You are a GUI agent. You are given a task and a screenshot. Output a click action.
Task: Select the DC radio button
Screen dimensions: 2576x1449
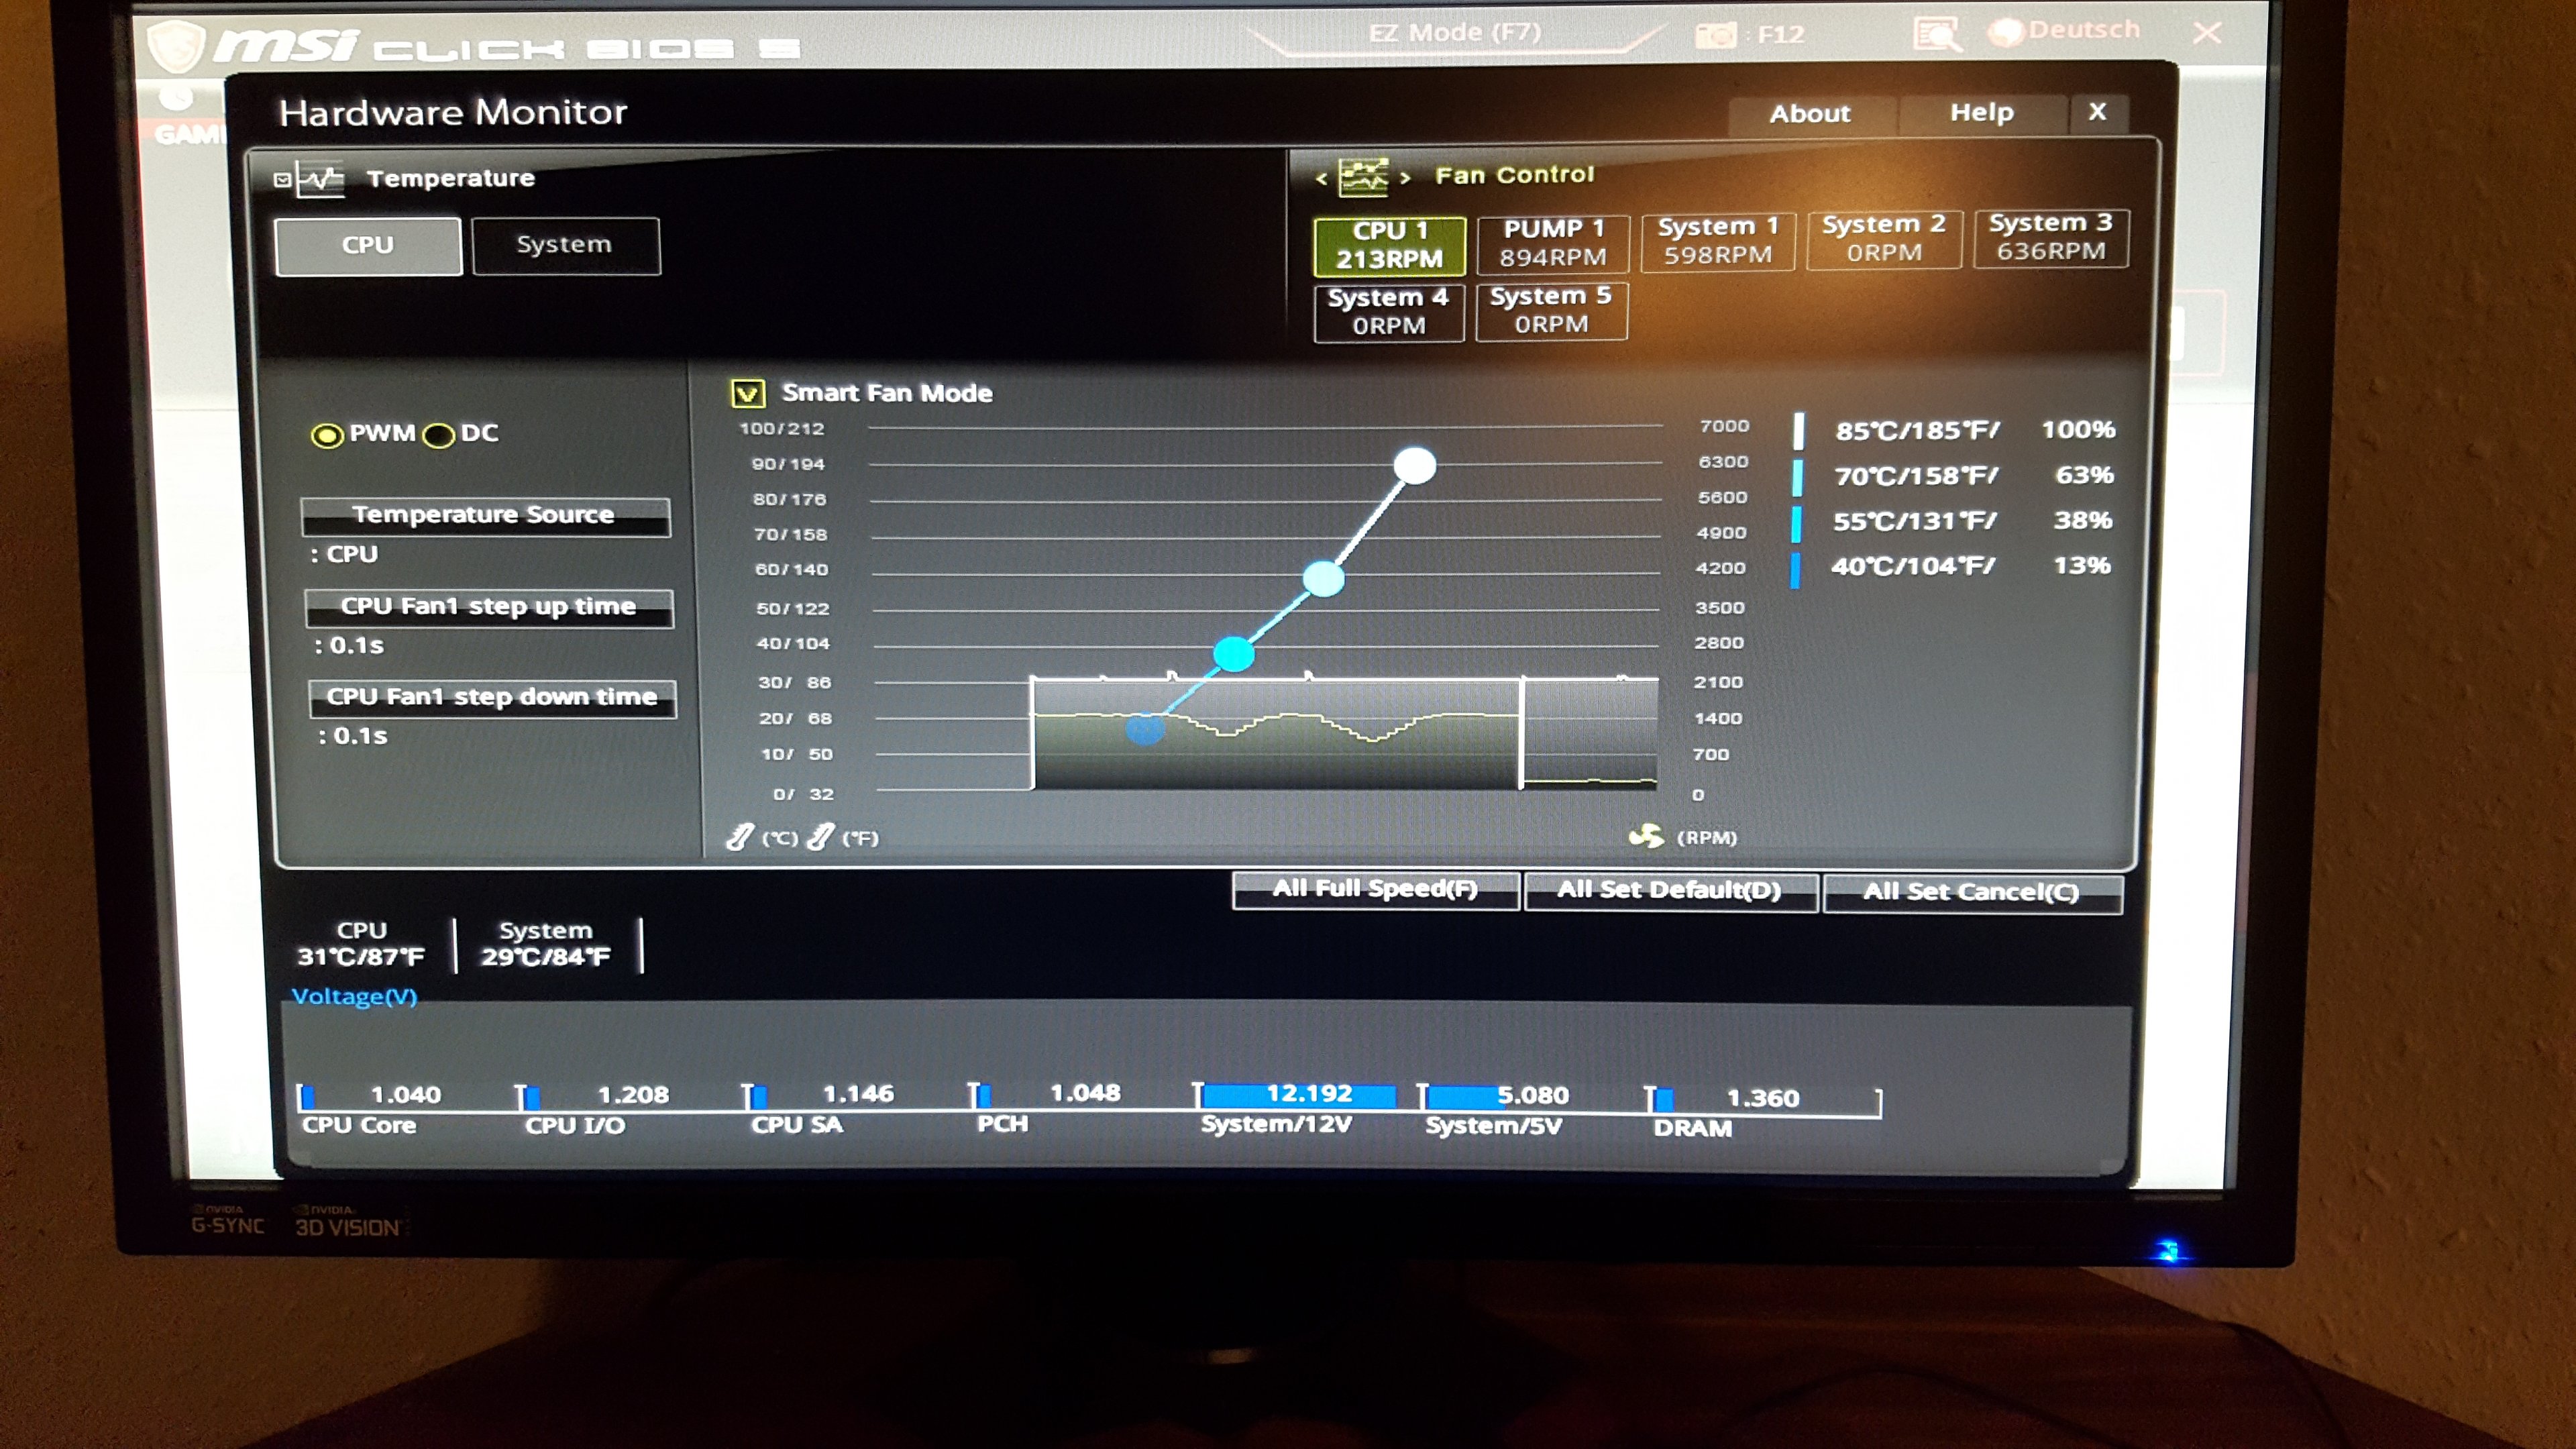438,435
